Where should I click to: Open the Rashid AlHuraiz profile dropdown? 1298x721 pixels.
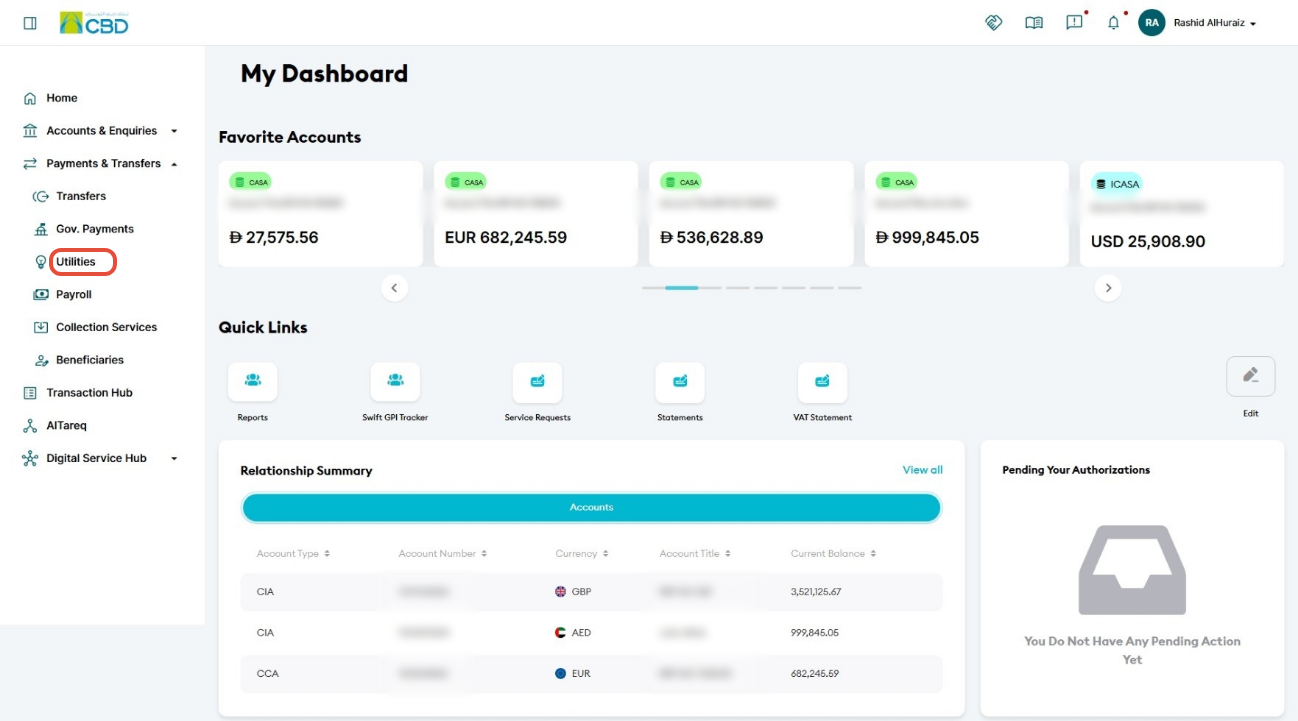(1198, 23)
